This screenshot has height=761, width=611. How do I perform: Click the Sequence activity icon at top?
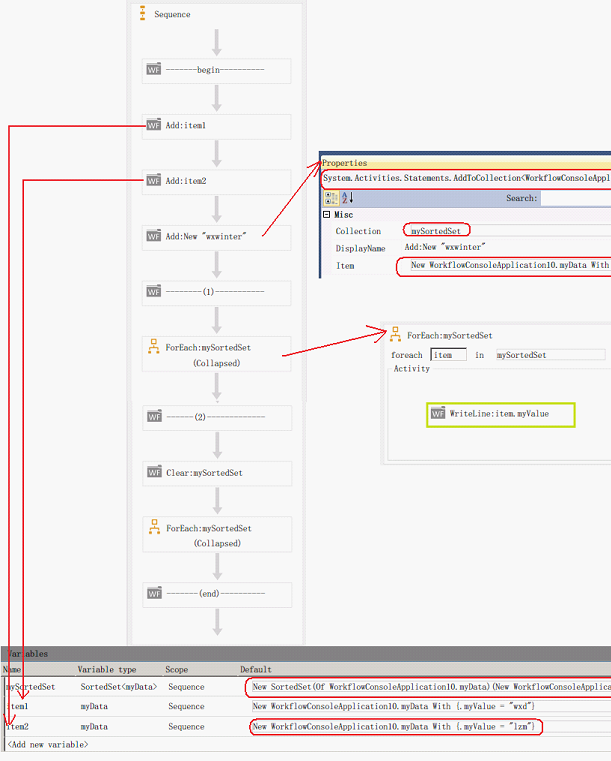pos(142,14)
